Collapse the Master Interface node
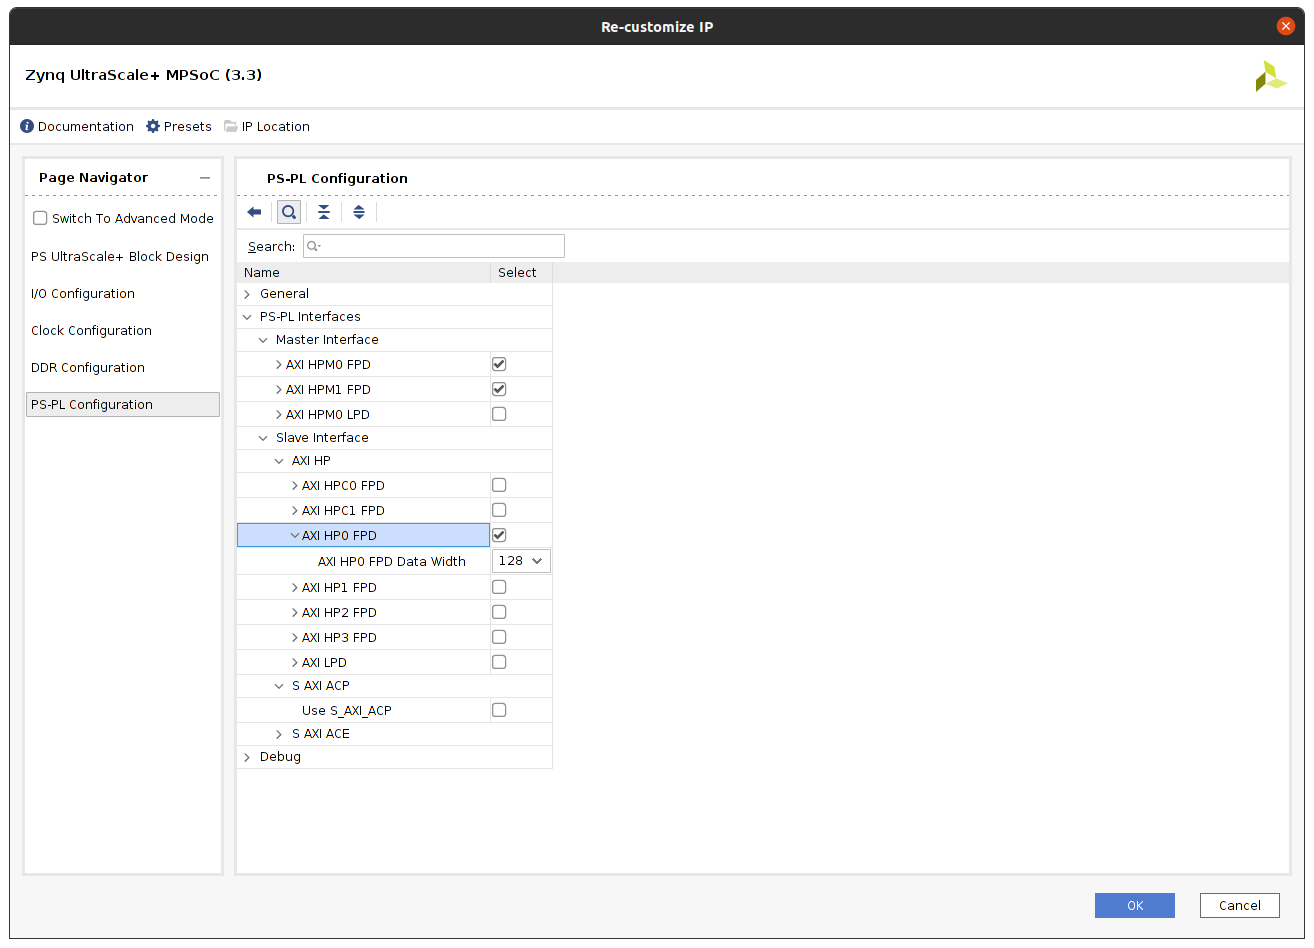 pos(263,340)
